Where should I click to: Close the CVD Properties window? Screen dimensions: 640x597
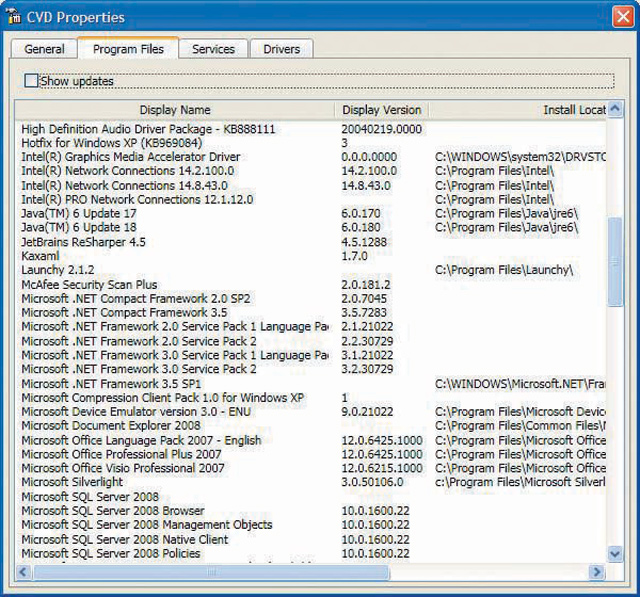tap(623, 17)
